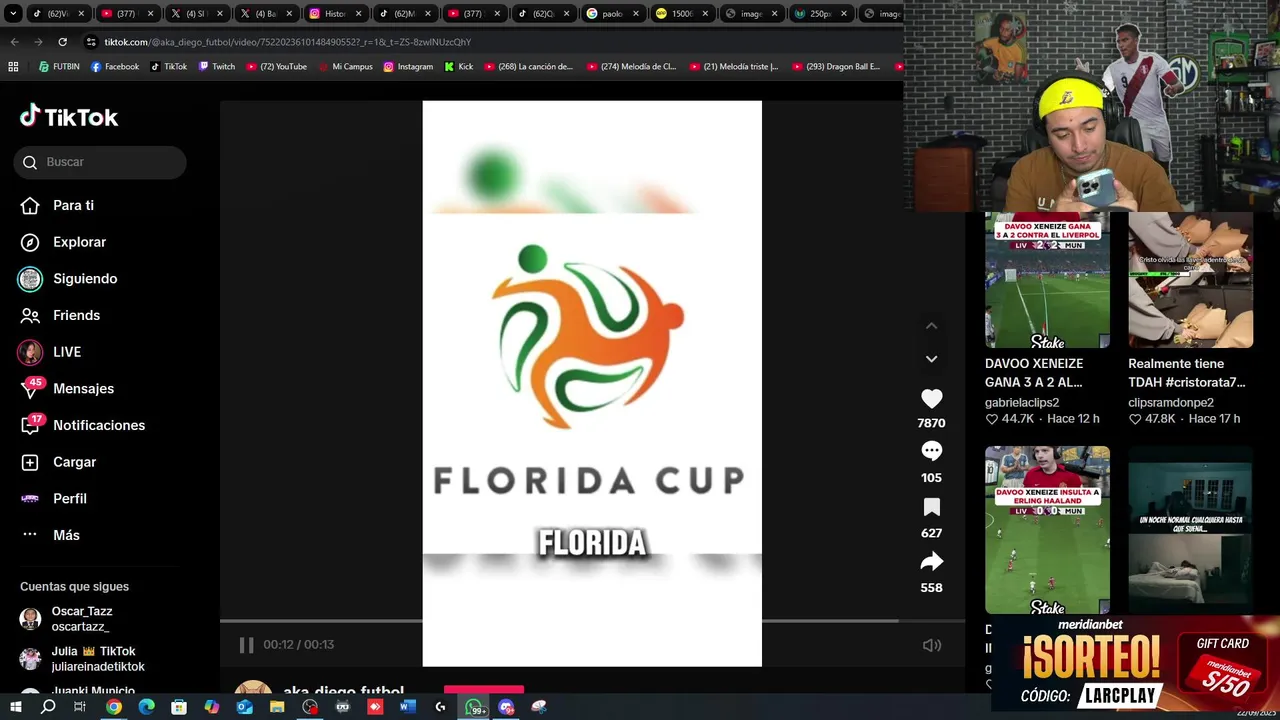Open the Windows Start menu
The image size is (1280, 720).
tap(15, 707)
